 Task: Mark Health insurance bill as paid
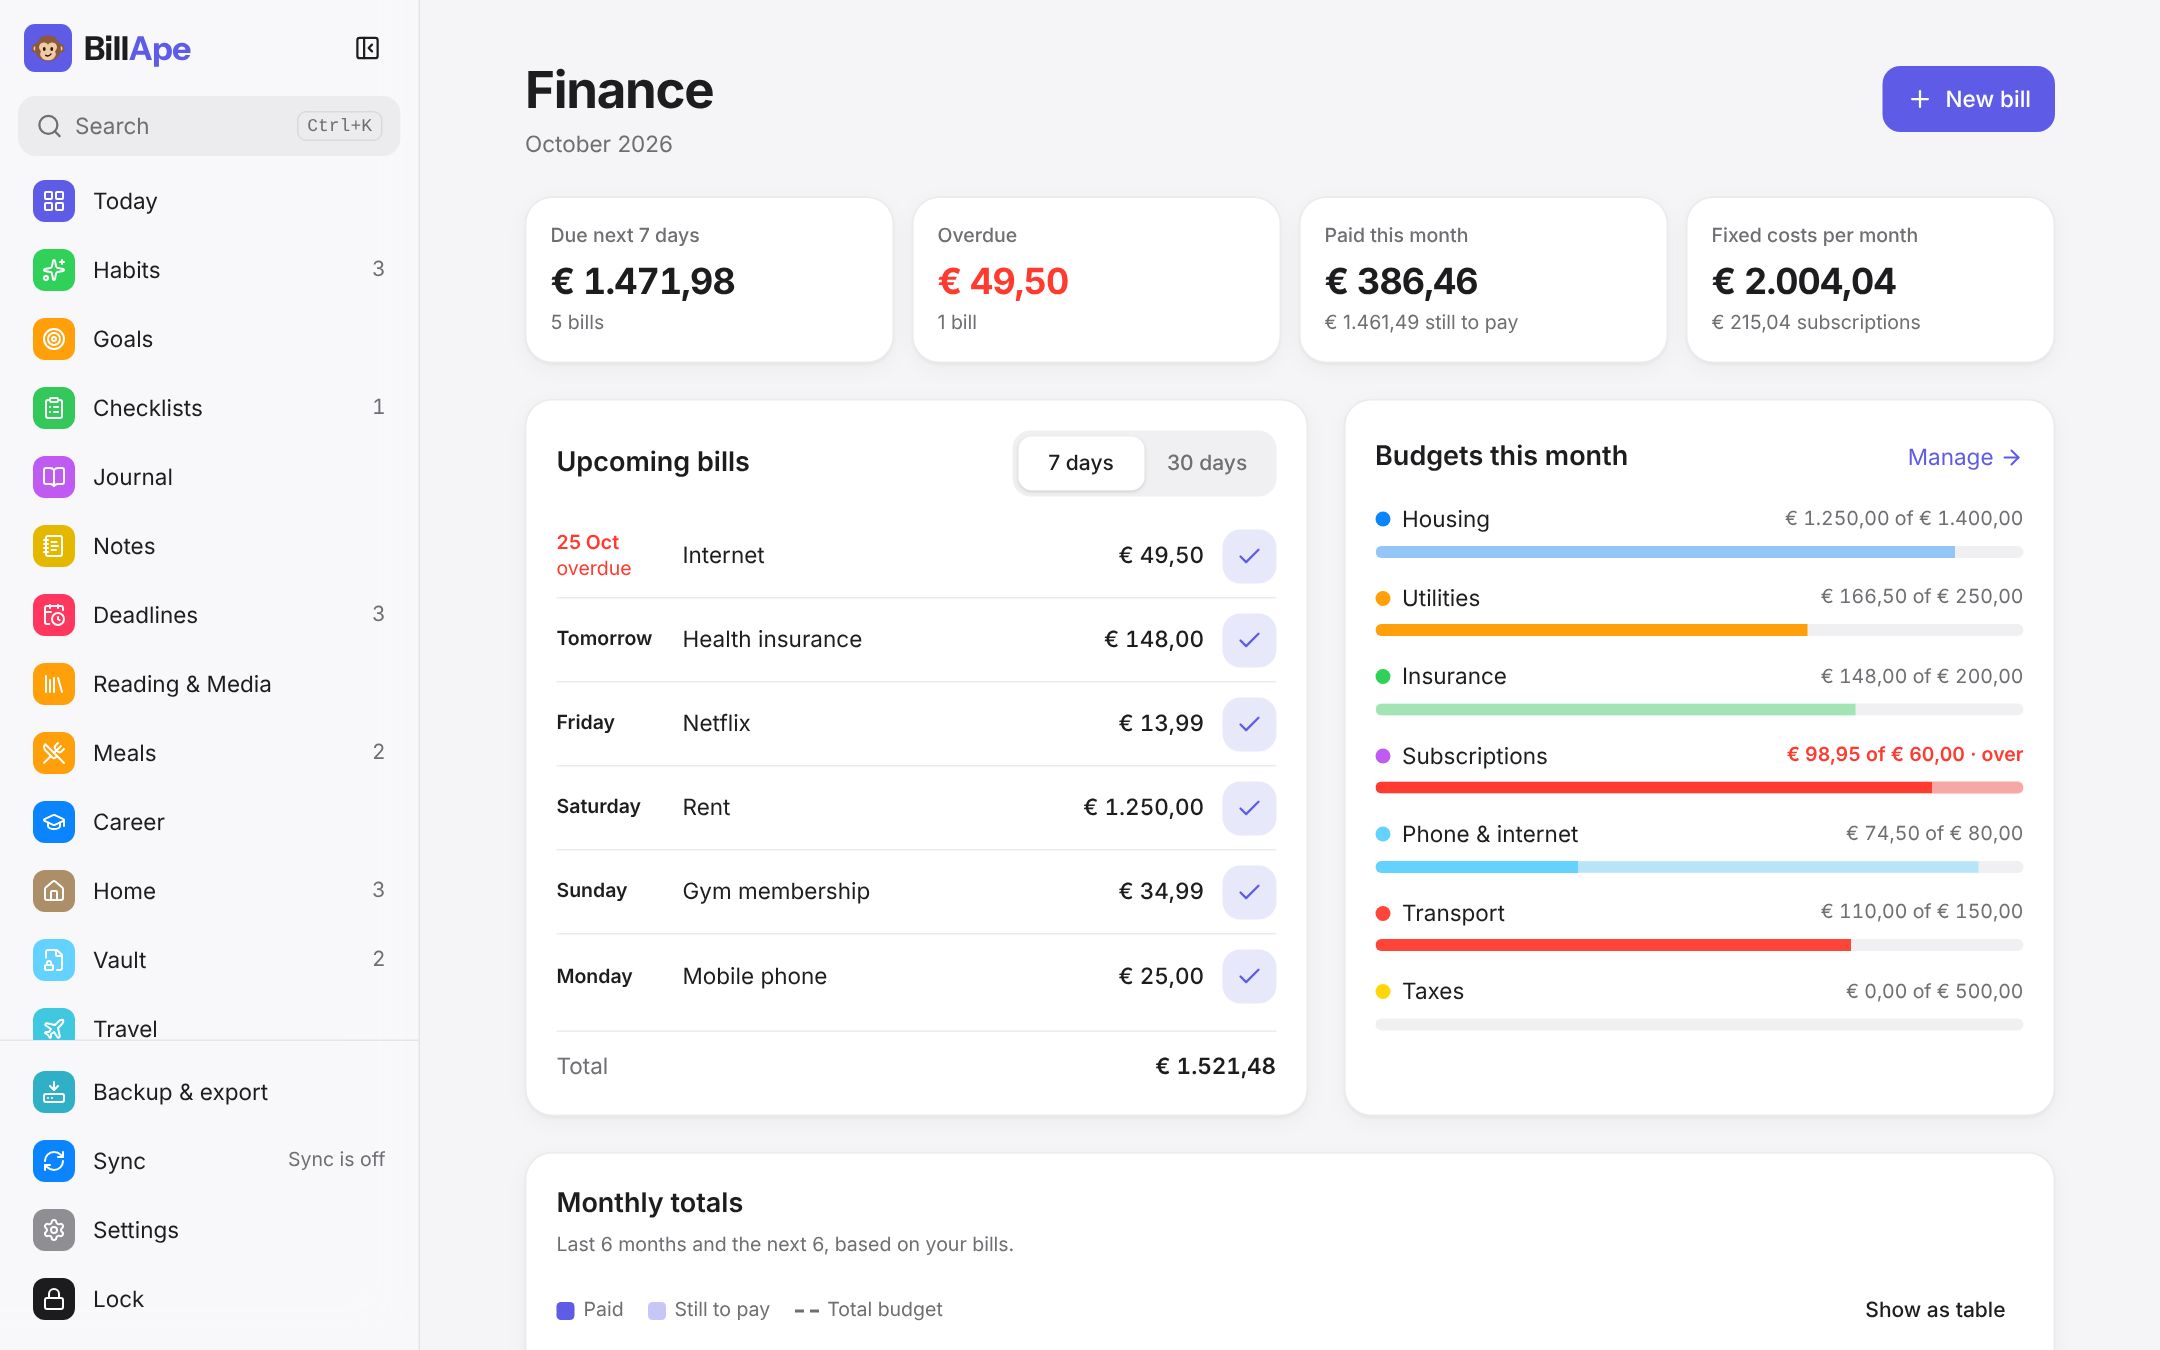(x=1249, y=640)
